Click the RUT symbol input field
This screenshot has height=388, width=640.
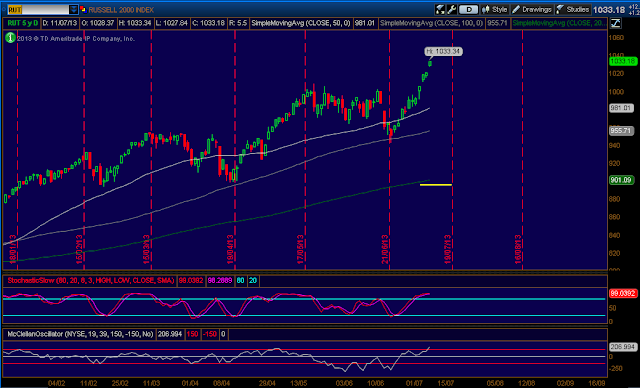(x=38, y=9)
